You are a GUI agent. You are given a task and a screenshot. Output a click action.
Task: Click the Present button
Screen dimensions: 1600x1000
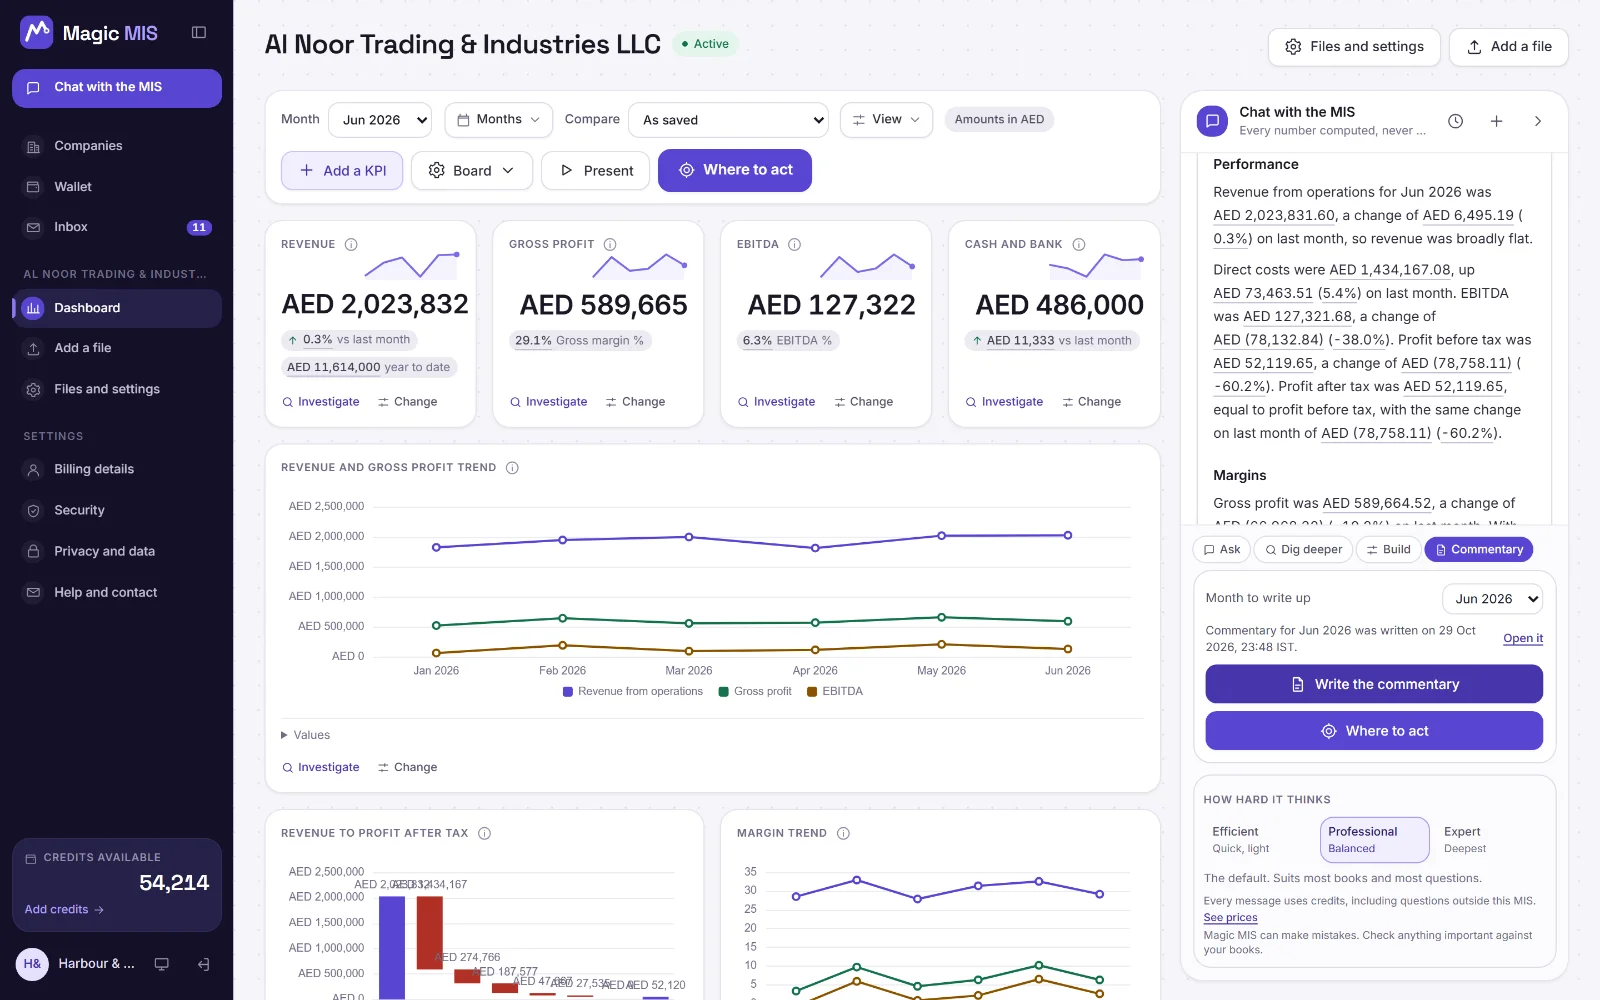(x=595, y=171)
